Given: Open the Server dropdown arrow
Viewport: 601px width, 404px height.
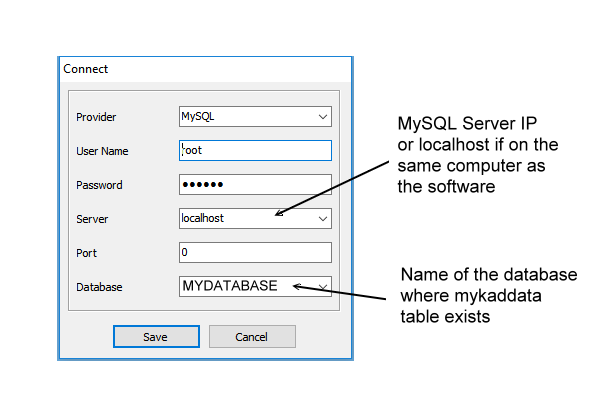Looking at the screenshot, I should (322, 219).
